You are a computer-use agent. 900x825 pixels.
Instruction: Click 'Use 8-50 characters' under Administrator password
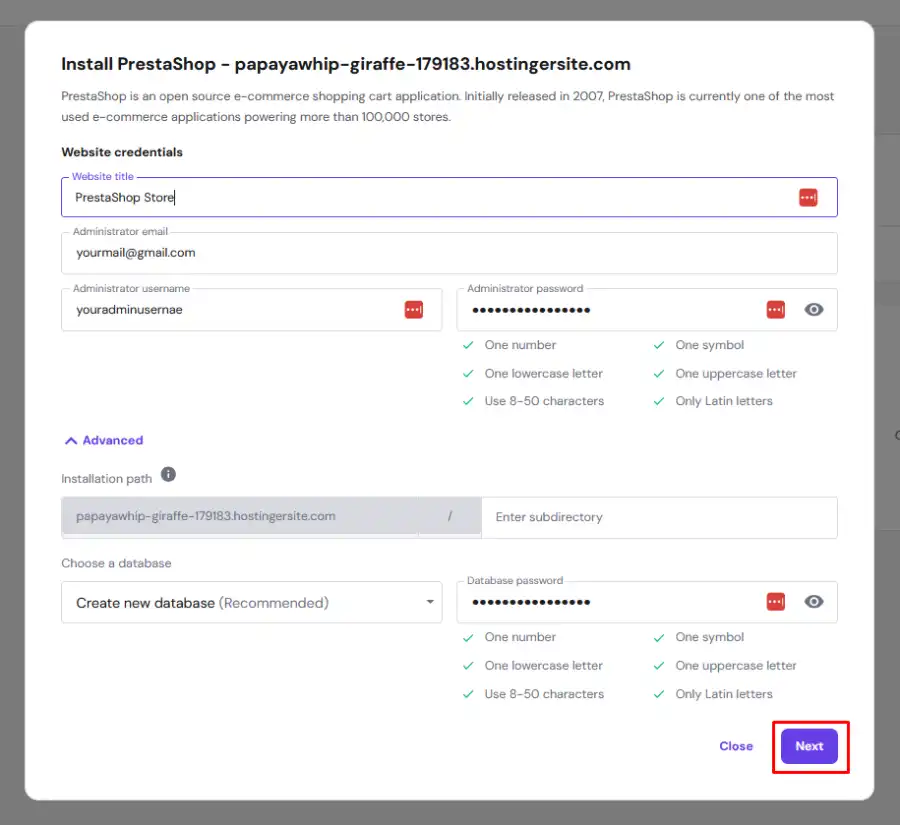544,401
